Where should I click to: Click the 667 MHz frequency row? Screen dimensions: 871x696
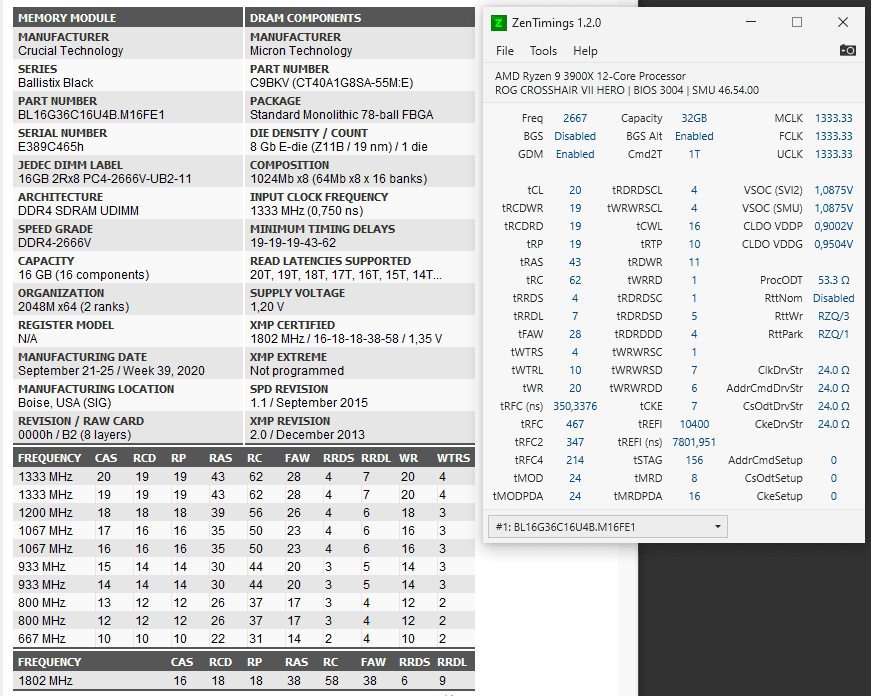coord(244,639)
